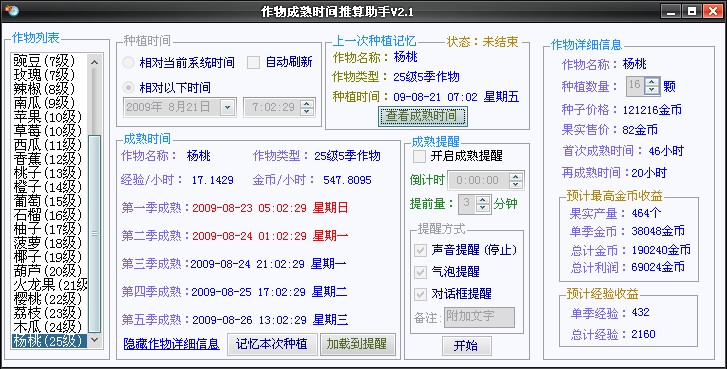Minimize the 作物成熟时间推算助手 window
727x369 pixels.
670,11
